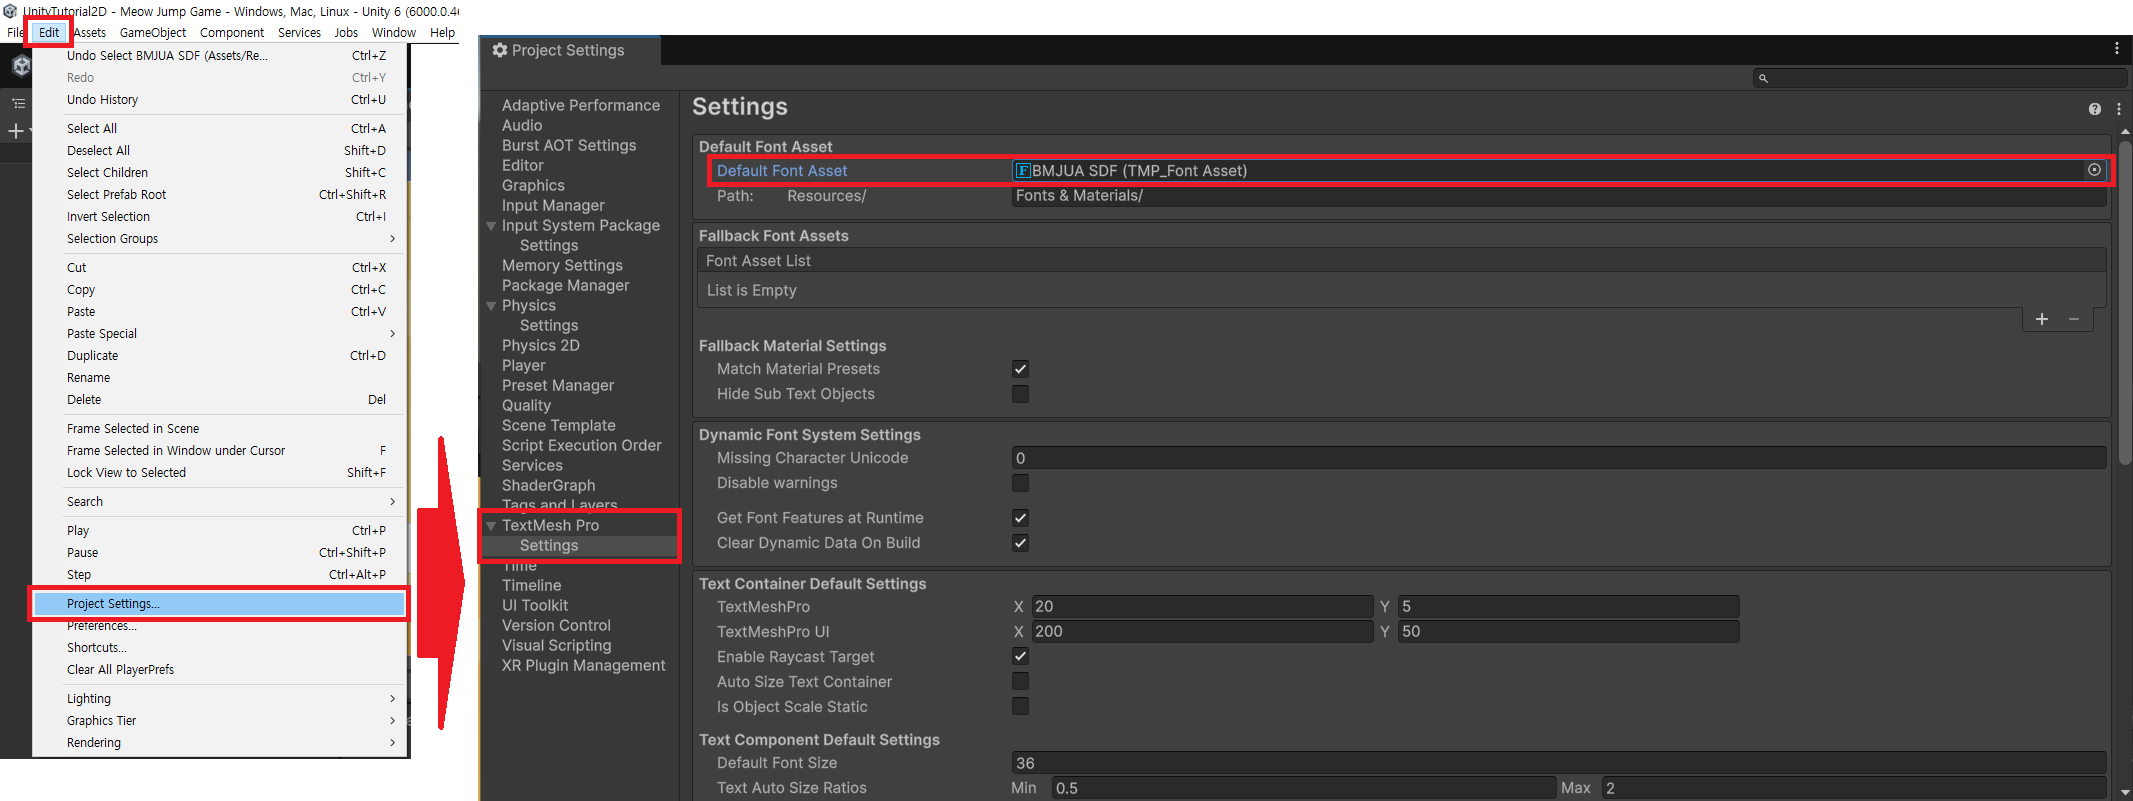
Task: Select XR Plugin Management category
Action: point(583,666)
